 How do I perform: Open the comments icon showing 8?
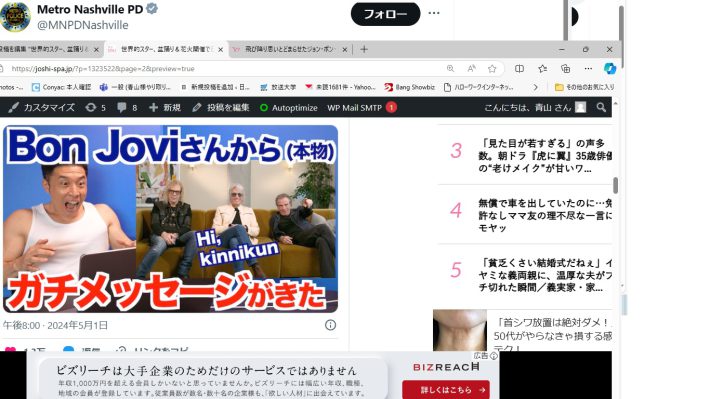click(x=127, y=108)
